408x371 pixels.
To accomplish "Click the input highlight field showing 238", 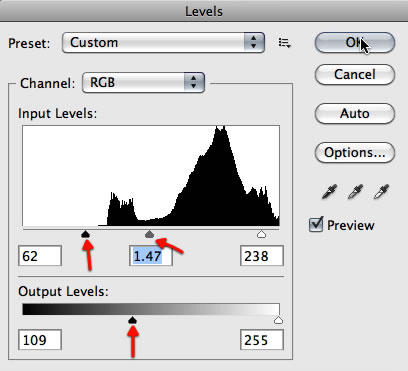I will tap(262, 256).
